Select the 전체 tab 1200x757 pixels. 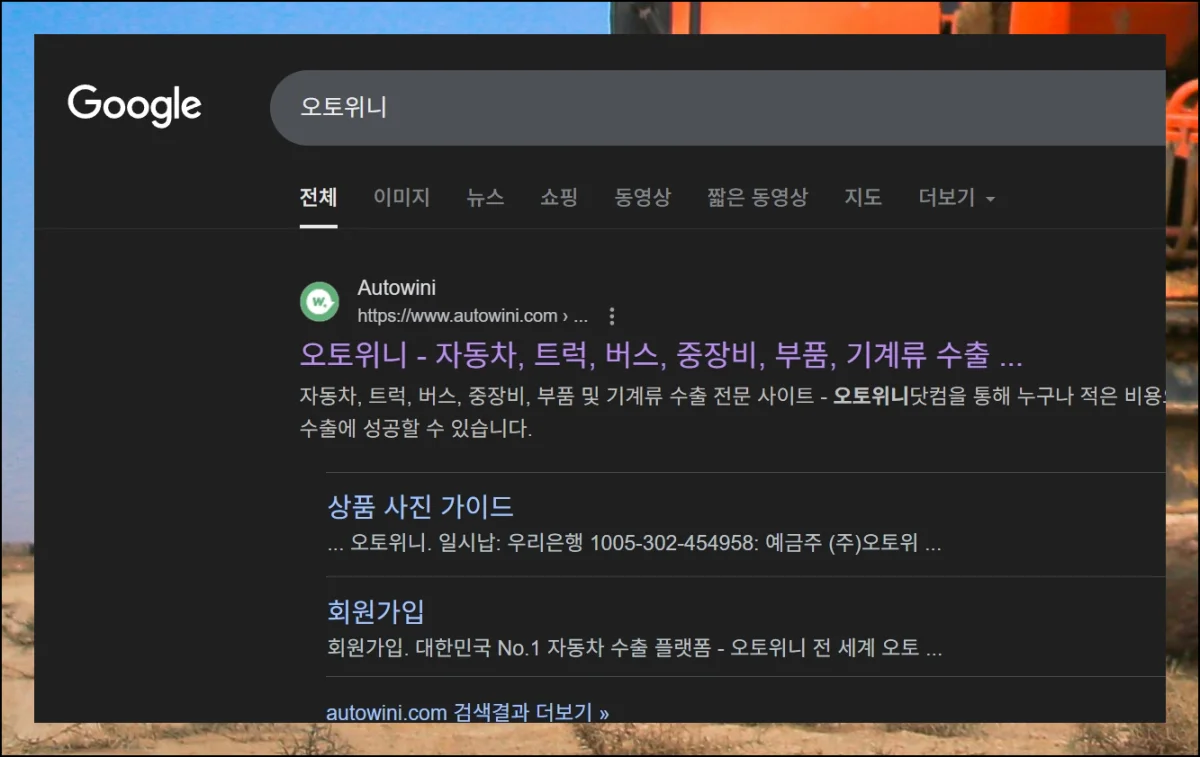pyautogui.click(x=318, y=198)
